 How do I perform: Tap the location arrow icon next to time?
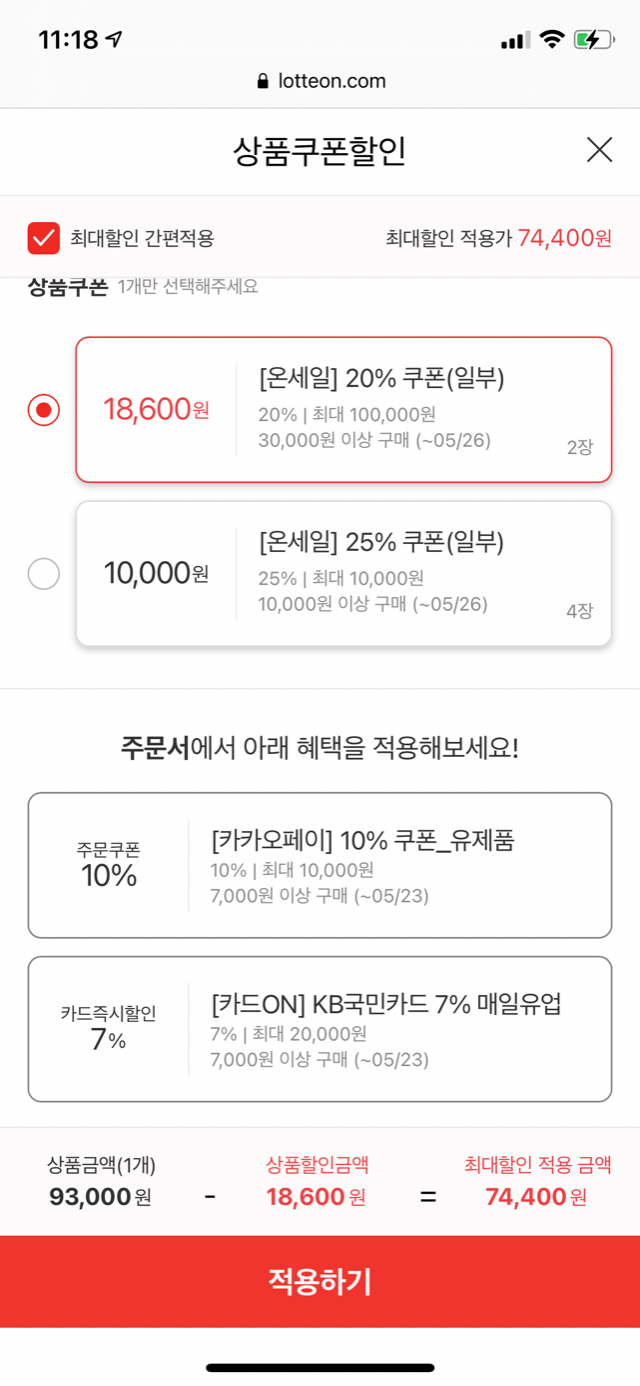(115, 40)
